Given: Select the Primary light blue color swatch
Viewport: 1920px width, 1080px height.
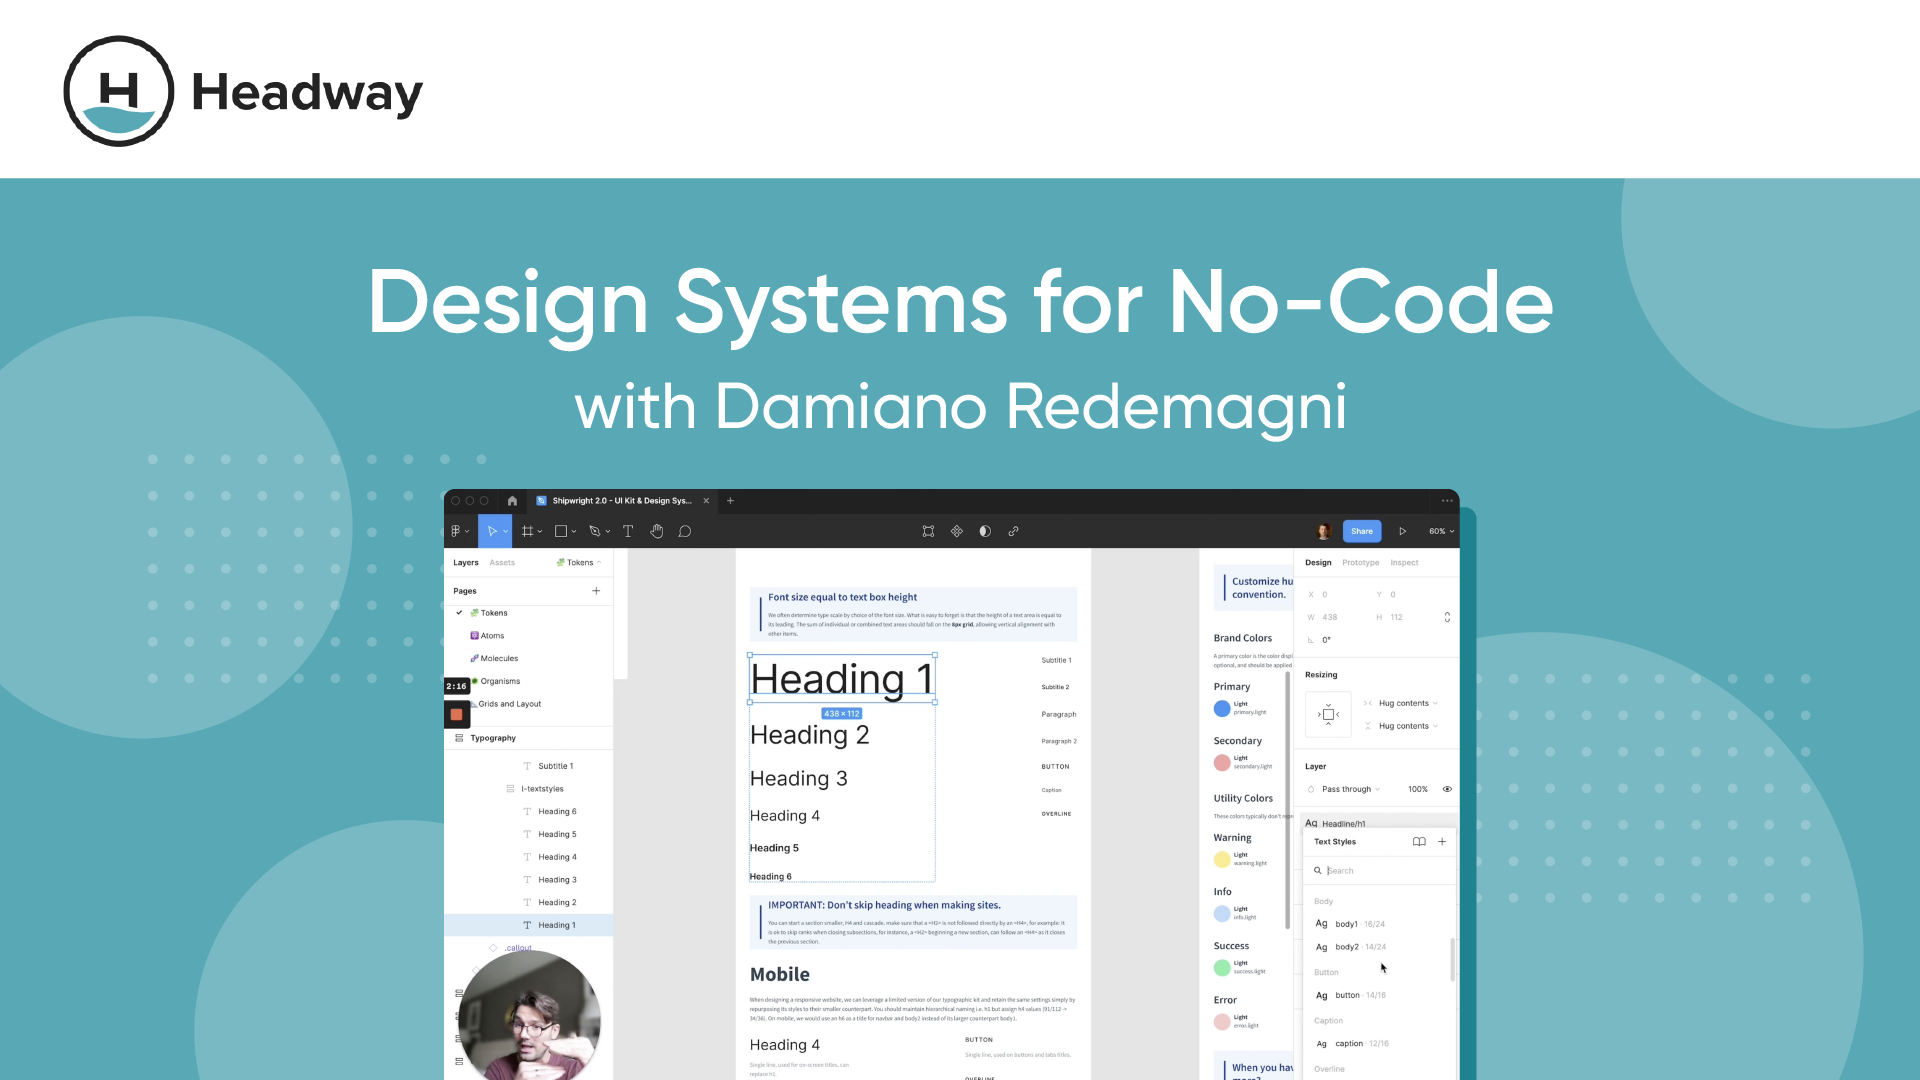Looking at the screenshot, I should (x=1222, y=708).
